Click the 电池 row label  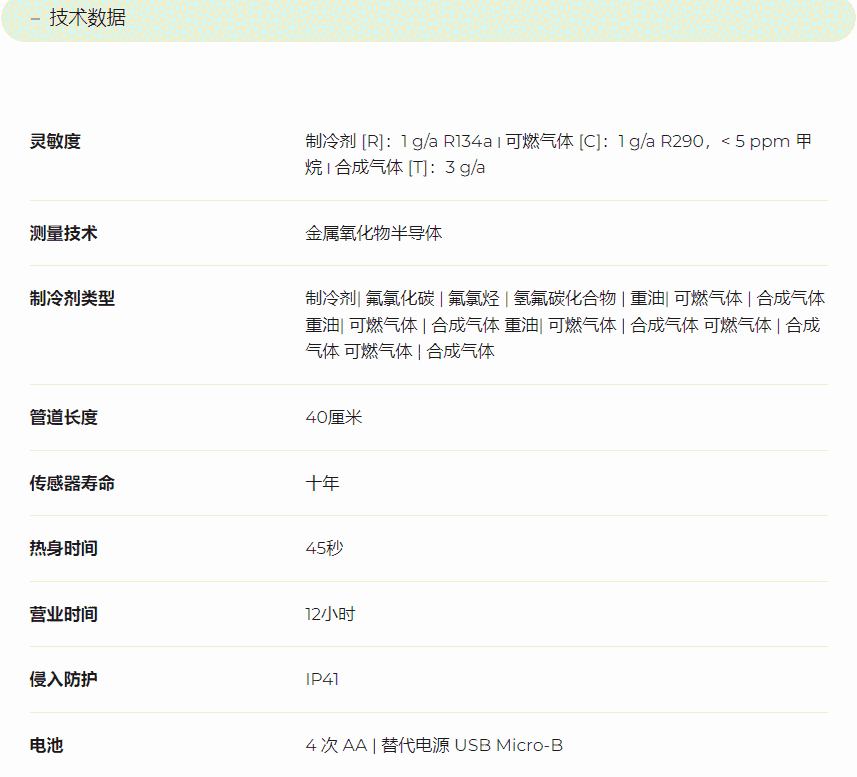click(46, 745)
